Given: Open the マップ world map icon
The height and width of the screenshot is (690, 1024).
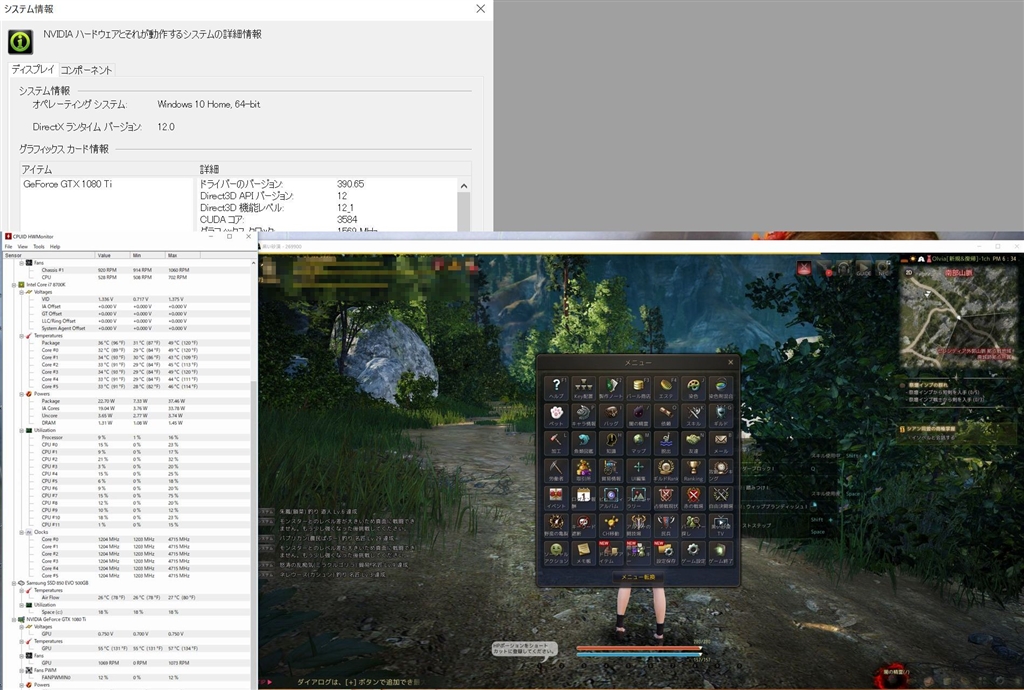Looking at the screenshot, I should click(x=638, y=443).
